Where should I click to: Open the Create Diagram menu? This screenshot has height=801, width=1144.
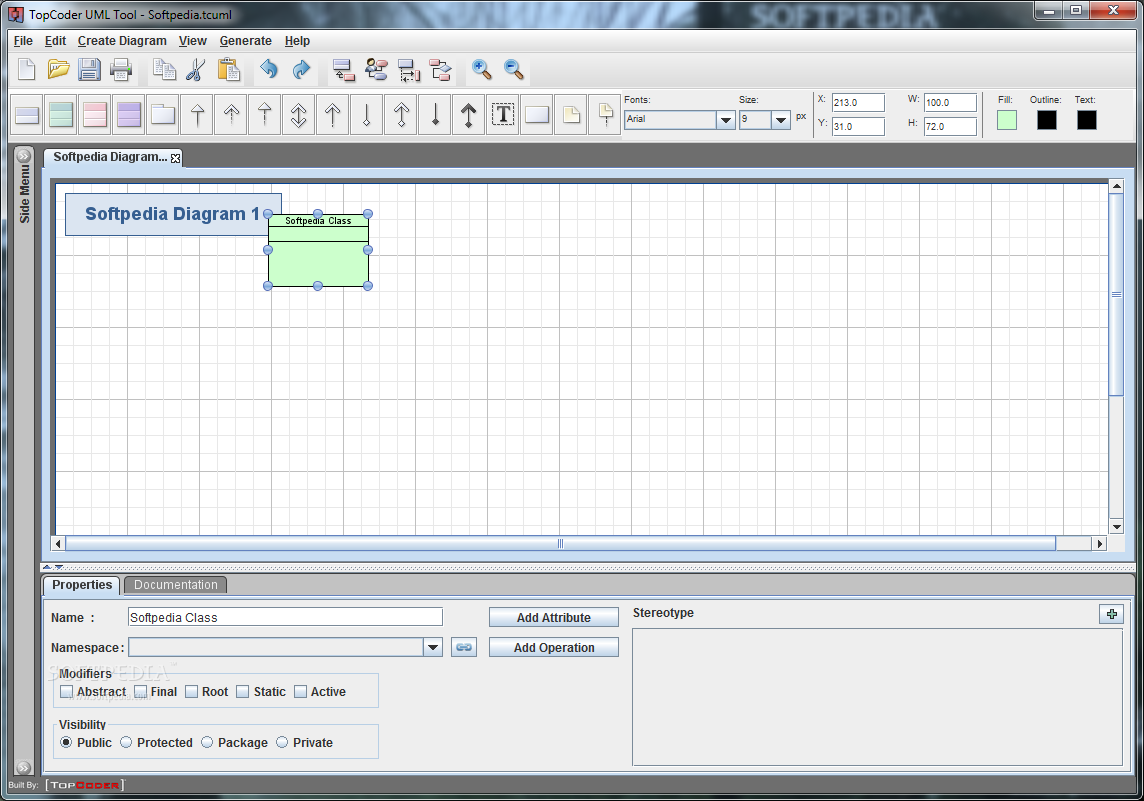click(x=123, y=41)
